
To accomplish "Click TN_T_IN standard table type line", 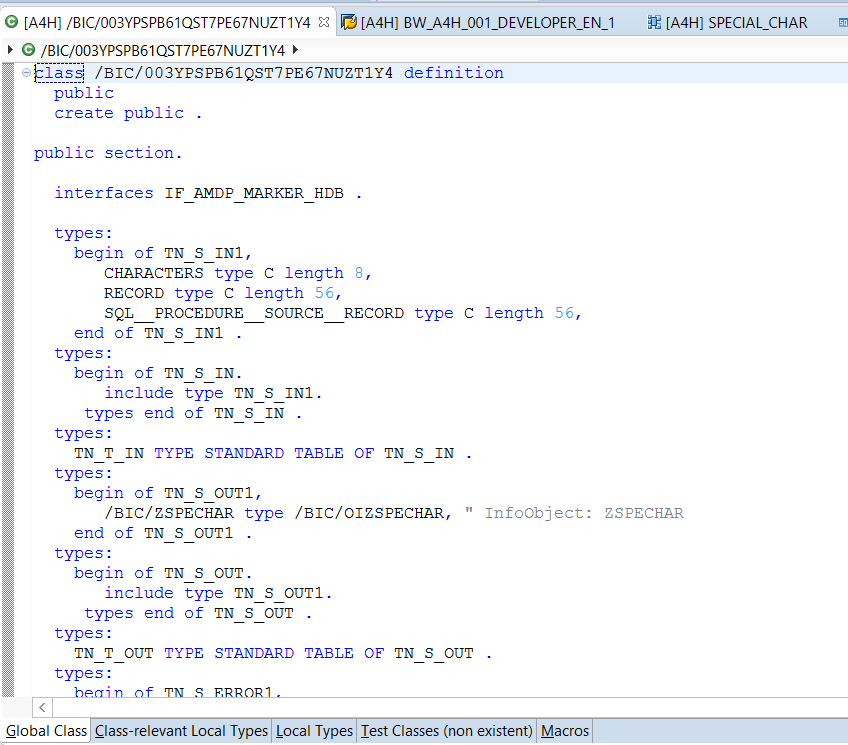I will pyautogui.click(x=273, y=453).
